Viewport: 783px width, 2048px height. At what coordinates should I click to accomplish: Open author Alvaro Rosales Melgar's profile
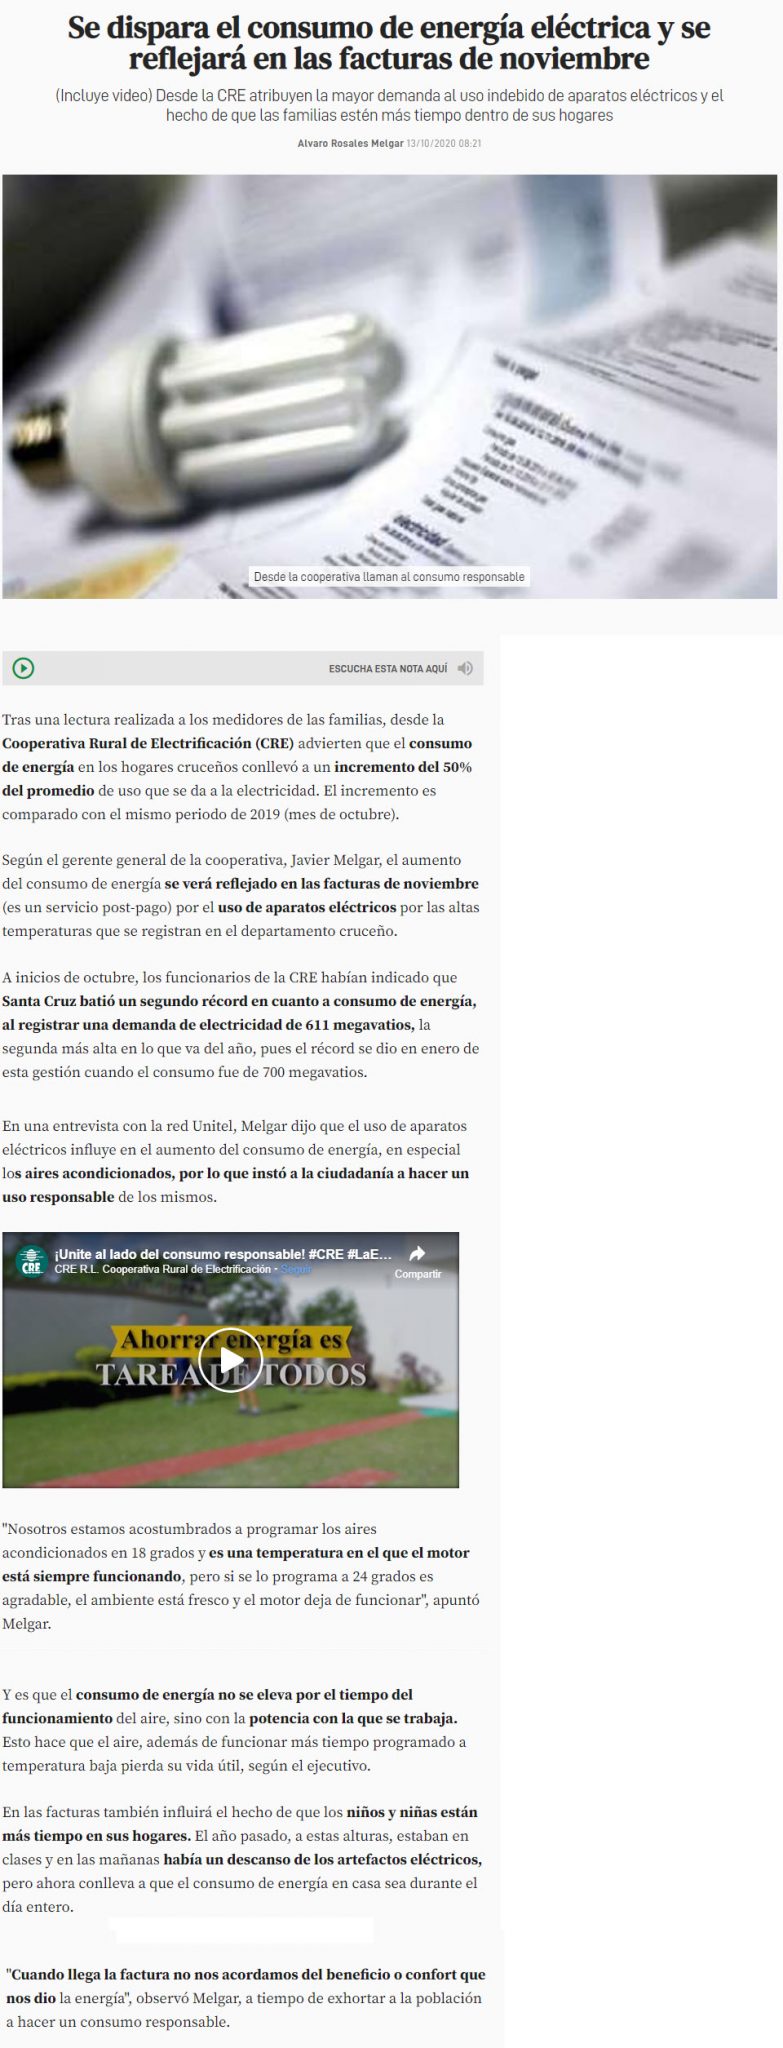[350, 143]
